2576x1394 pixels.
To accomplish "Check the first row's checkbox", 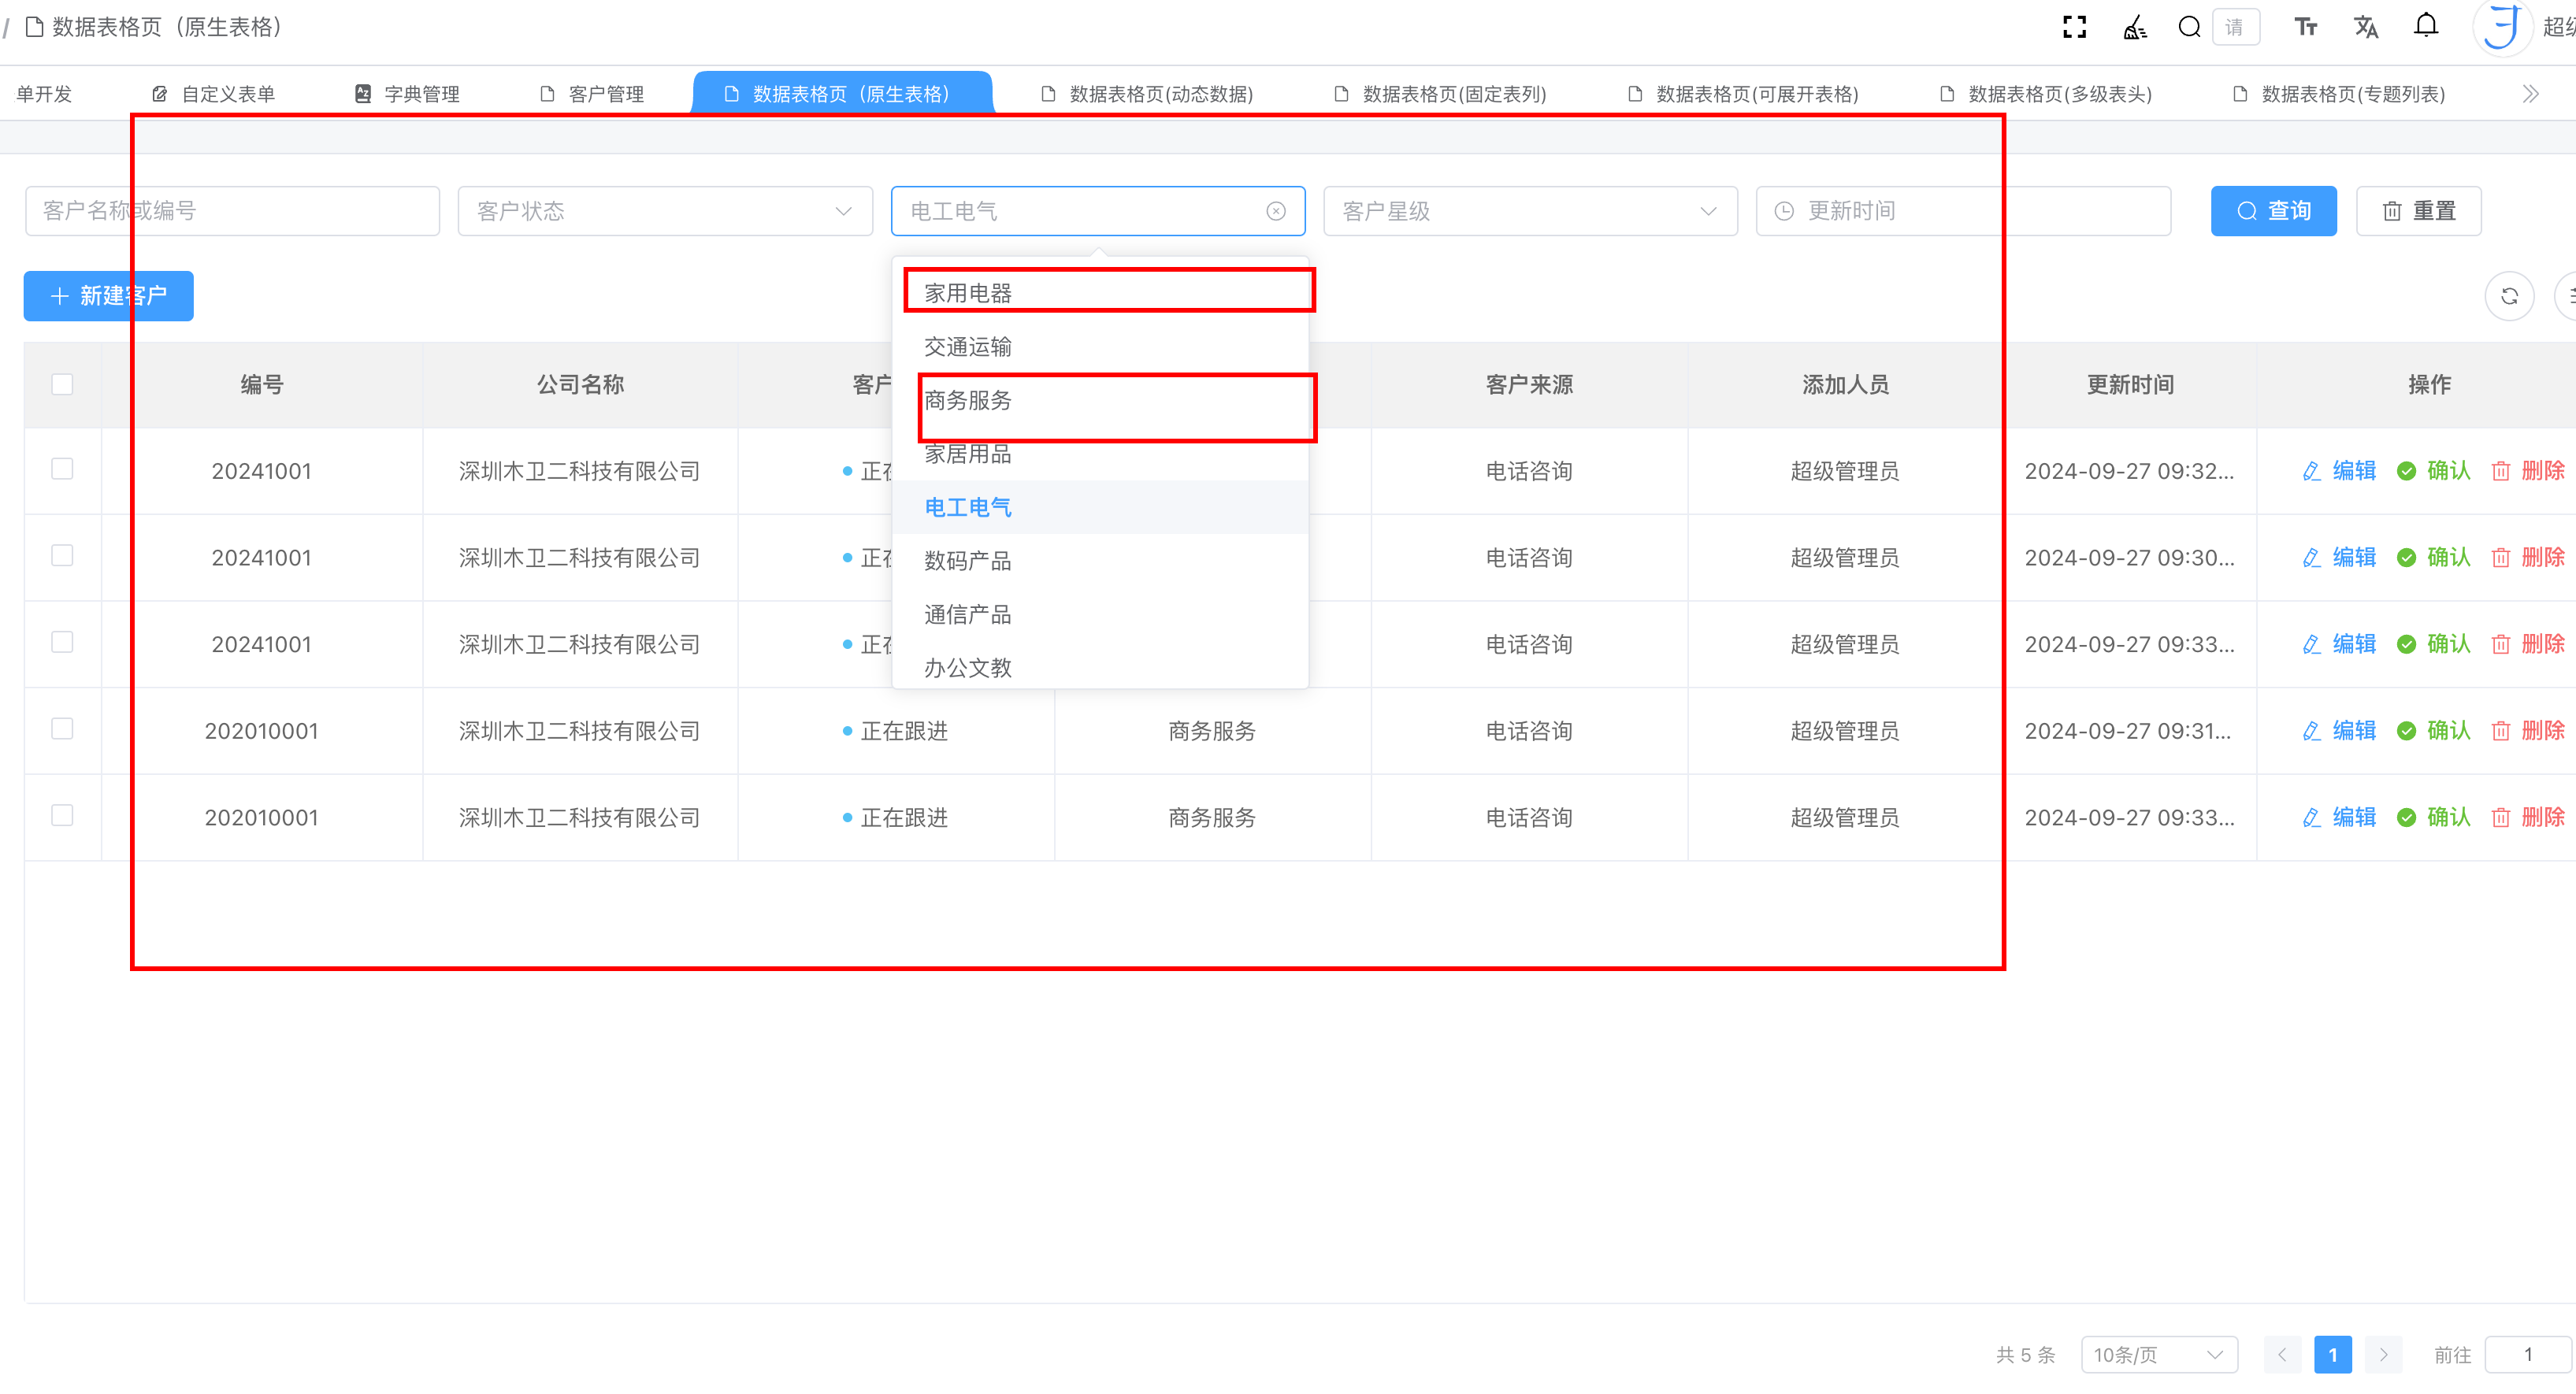I will [x=62, y=469].
